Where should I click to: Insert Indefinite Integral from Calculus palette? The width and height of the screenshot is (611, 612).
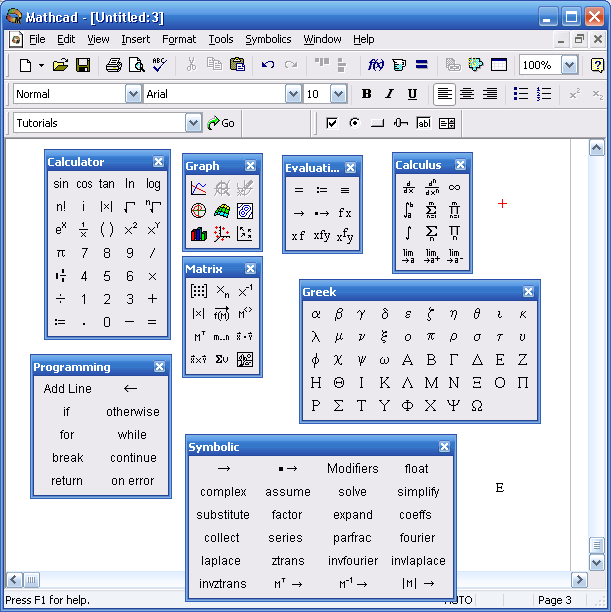click(408, 233)
